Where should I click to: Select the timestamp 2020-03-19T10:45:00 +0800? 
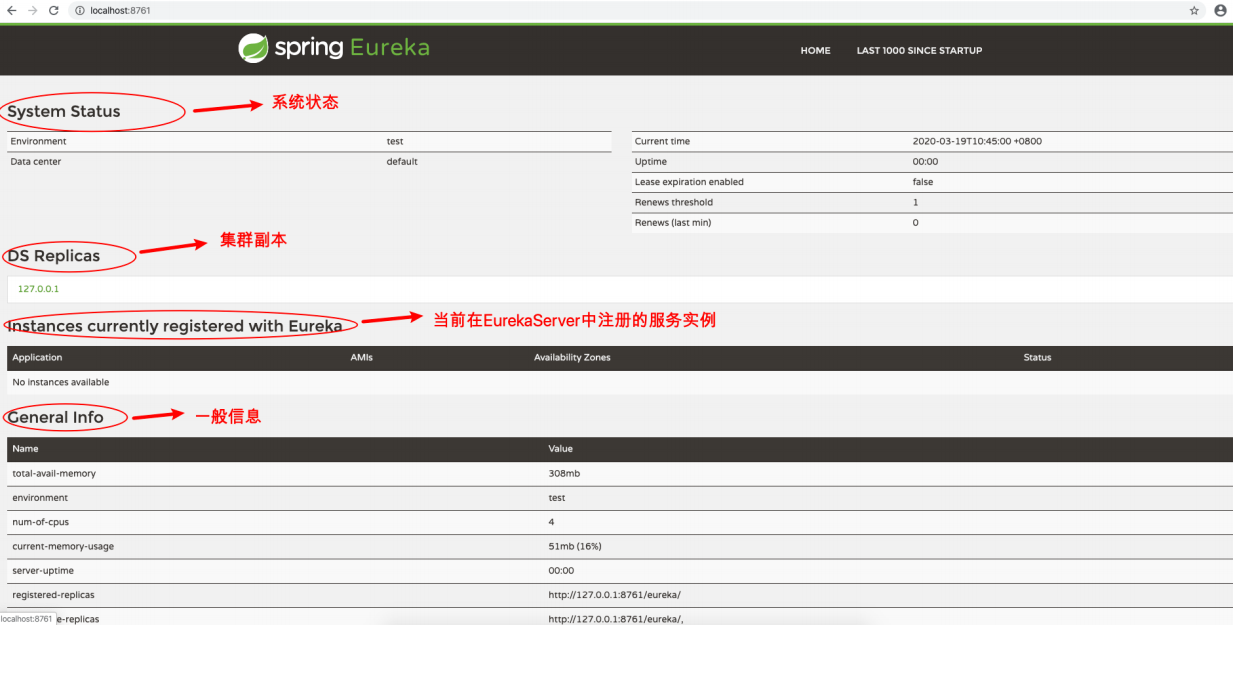[977, 141]
